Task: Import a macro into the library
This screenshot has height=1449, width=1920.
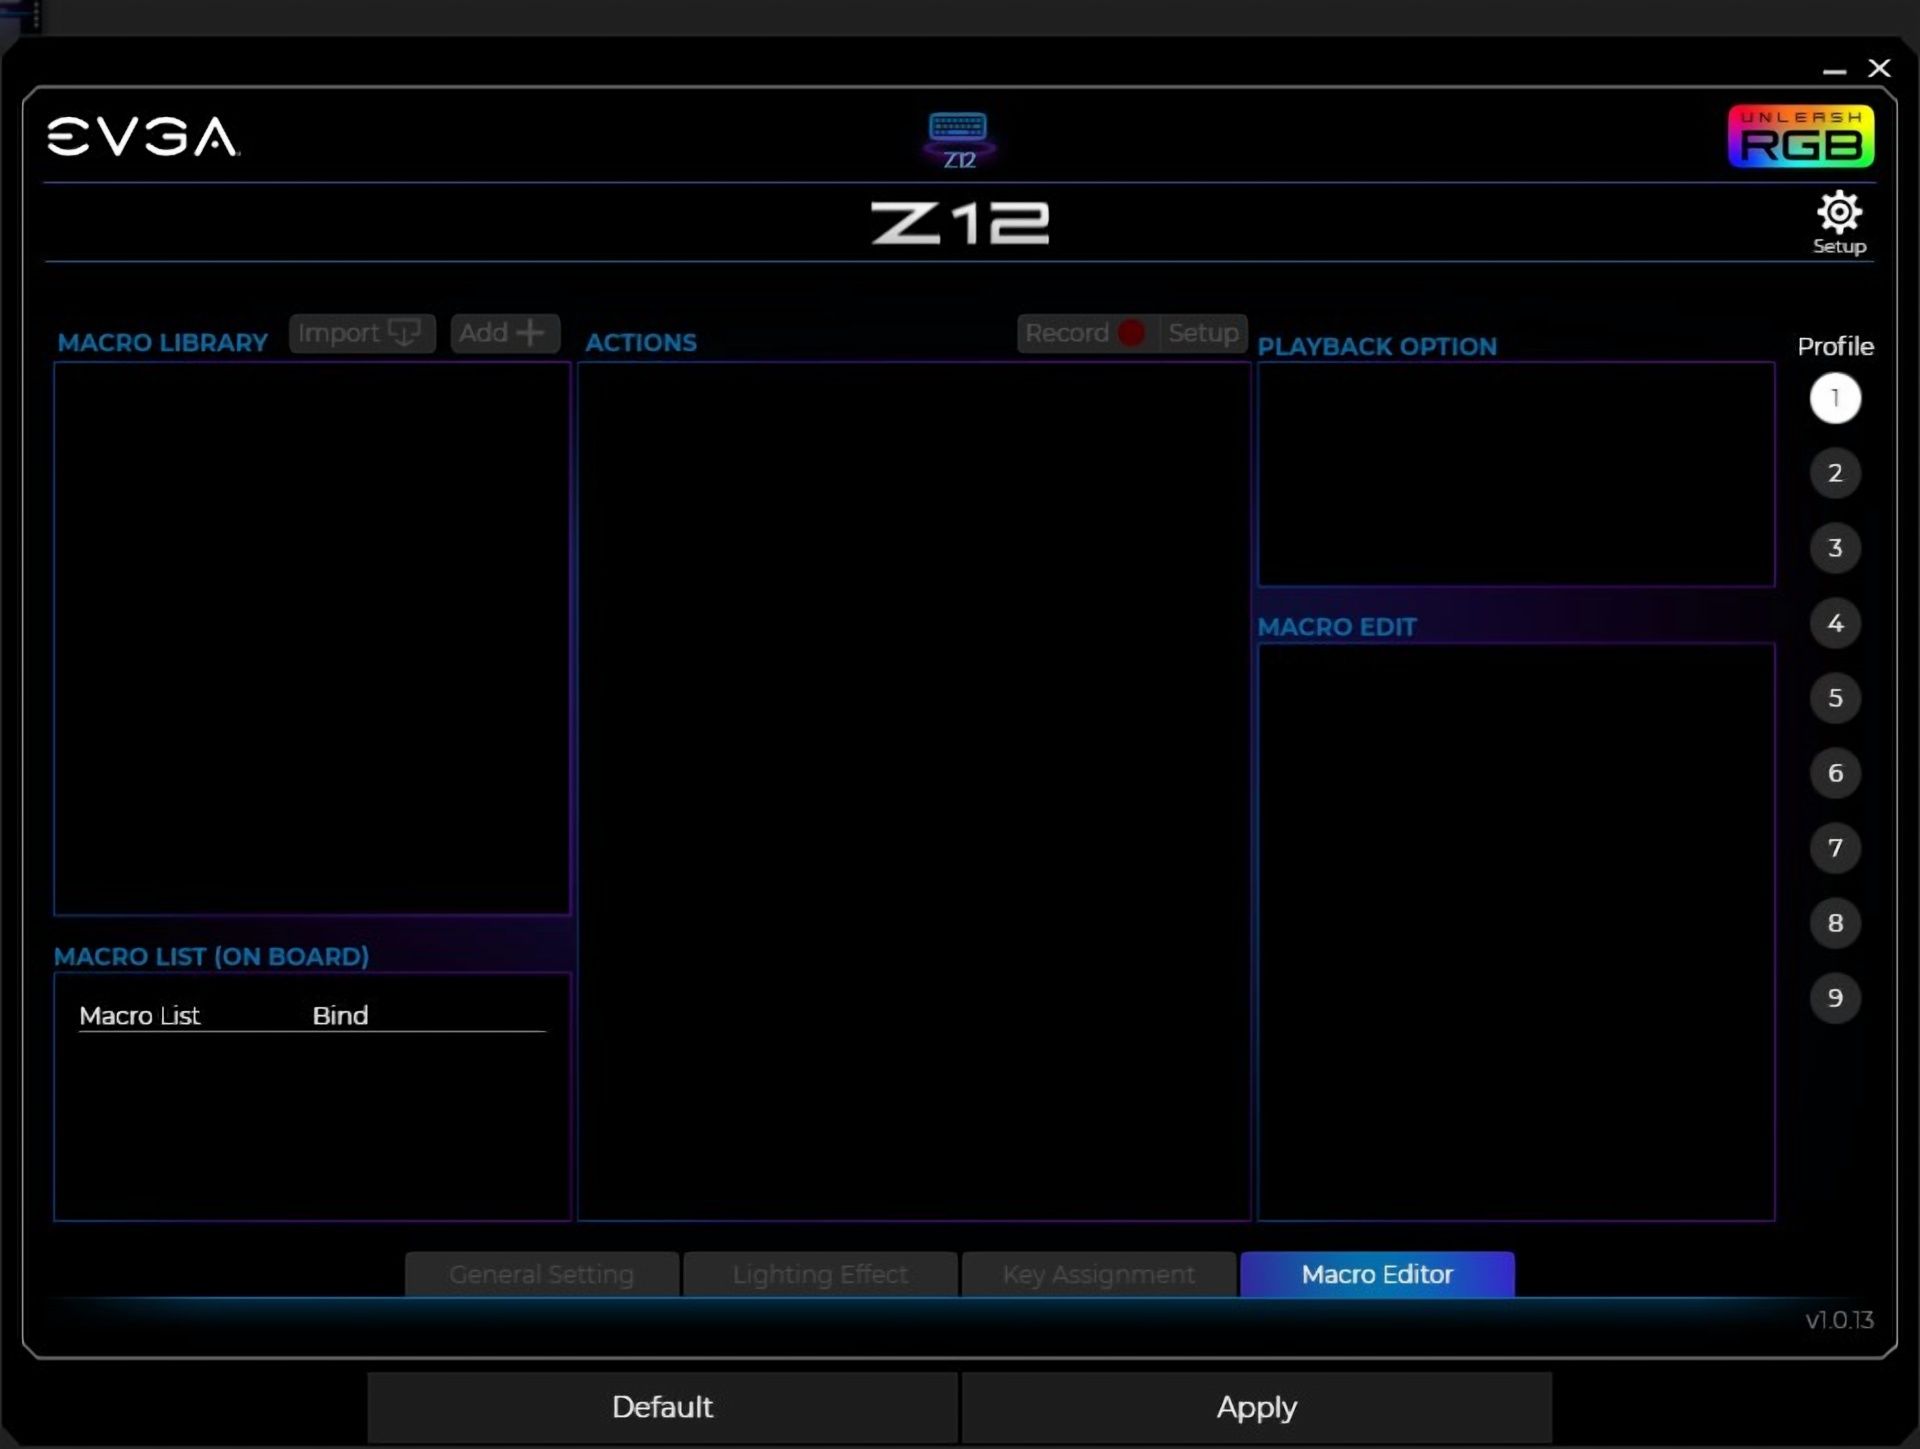Action: (x=362, y=333)
